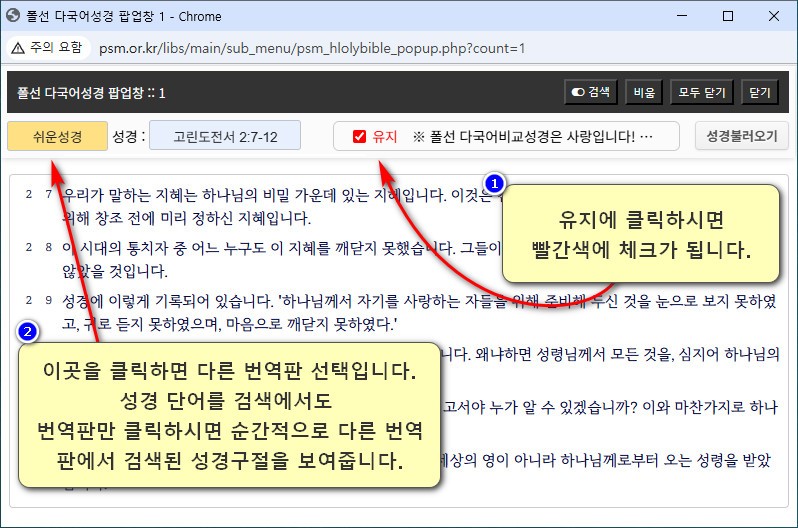
Task: Click the page URL in address bar
Action: [x=310, y=48]
